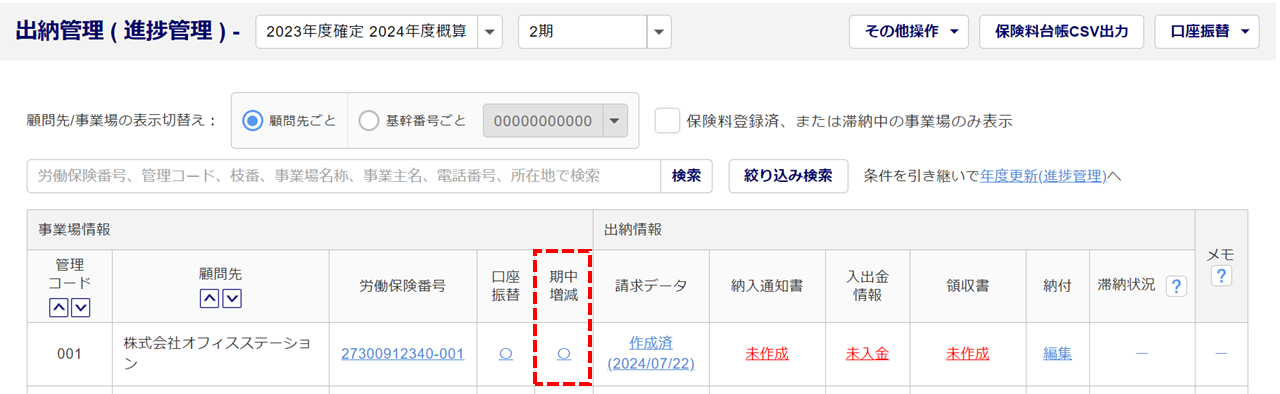Expand the その他操作 dropdown menu
The height and width of the screenshot is (394, 1280).
tap(909, 31)
